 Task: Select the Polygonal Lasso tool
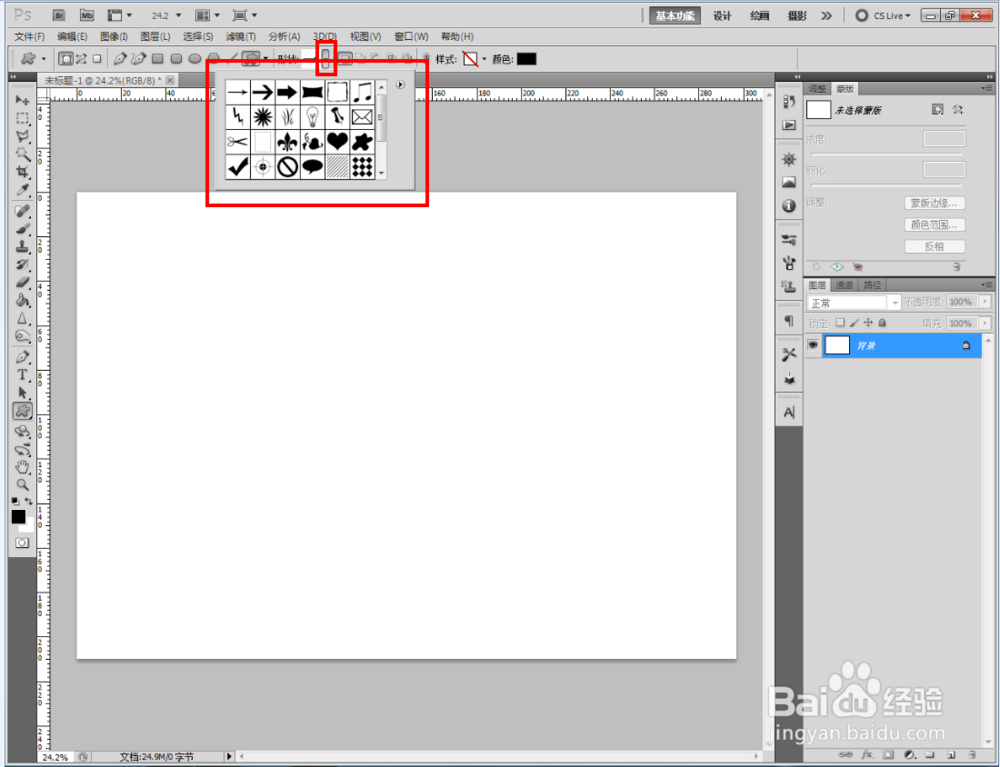[22, 136]
